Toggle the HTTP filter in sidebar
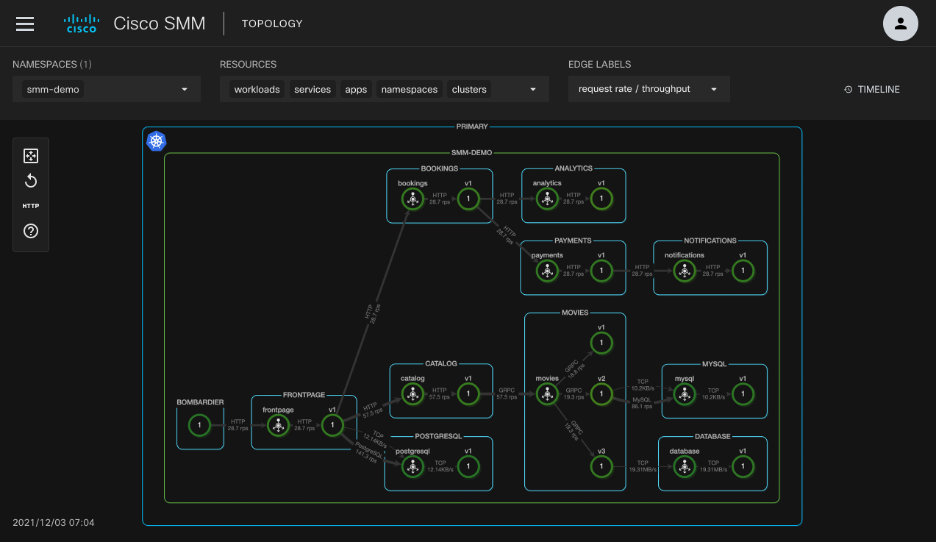Screen dimensions: 936x542 (x=31, y=206)
